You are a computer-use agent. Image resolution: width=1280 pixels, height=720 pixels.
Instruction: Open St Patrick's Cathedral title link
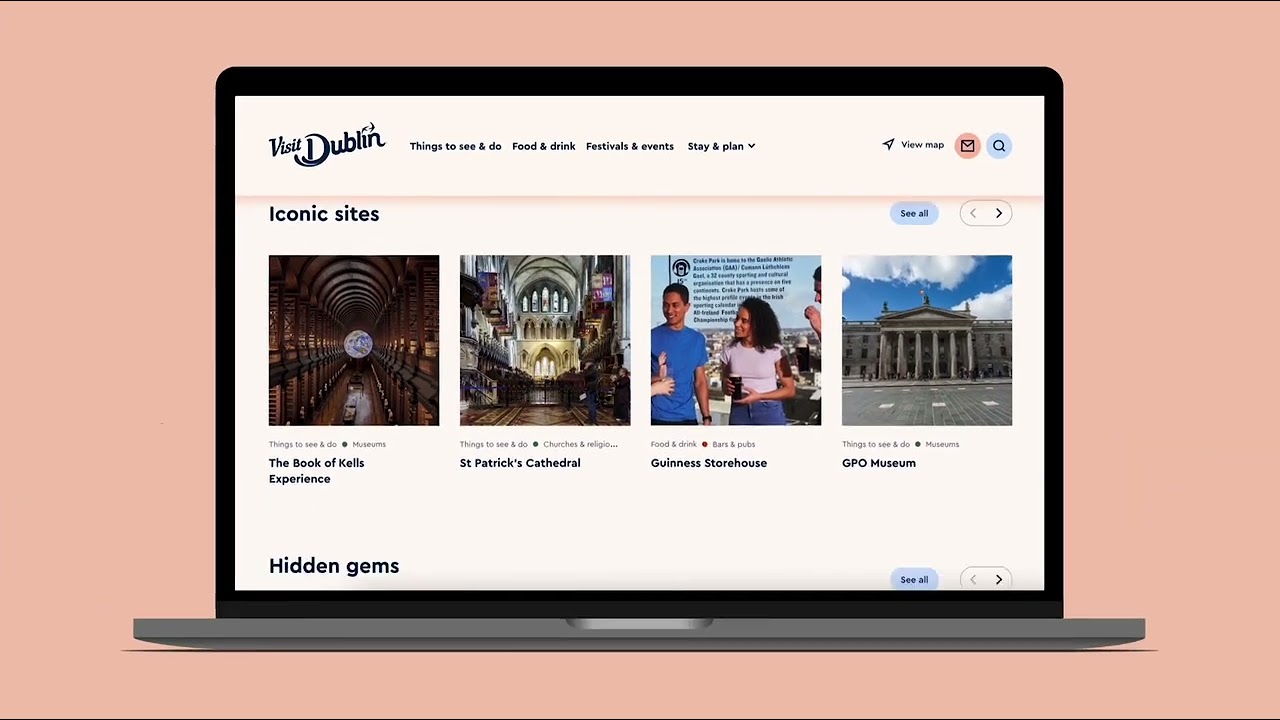click(520, 463)
